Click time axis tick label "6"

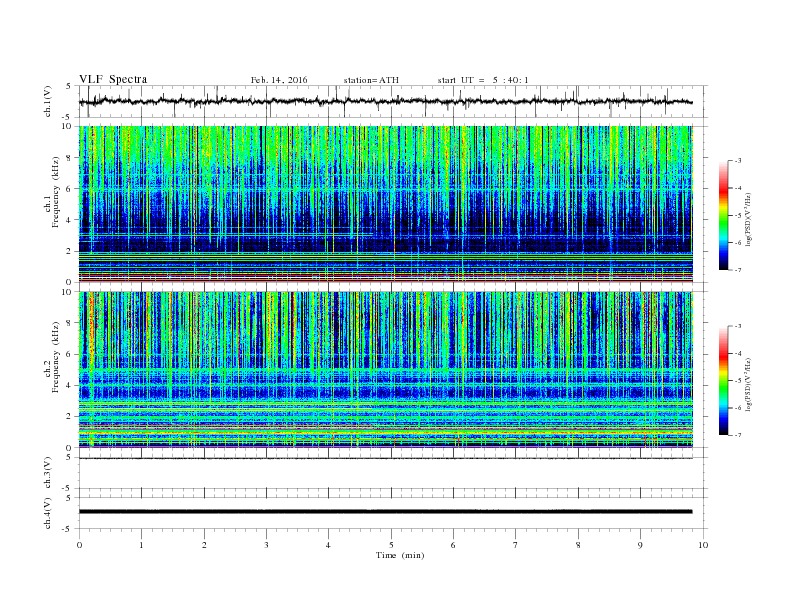[453, 545]
